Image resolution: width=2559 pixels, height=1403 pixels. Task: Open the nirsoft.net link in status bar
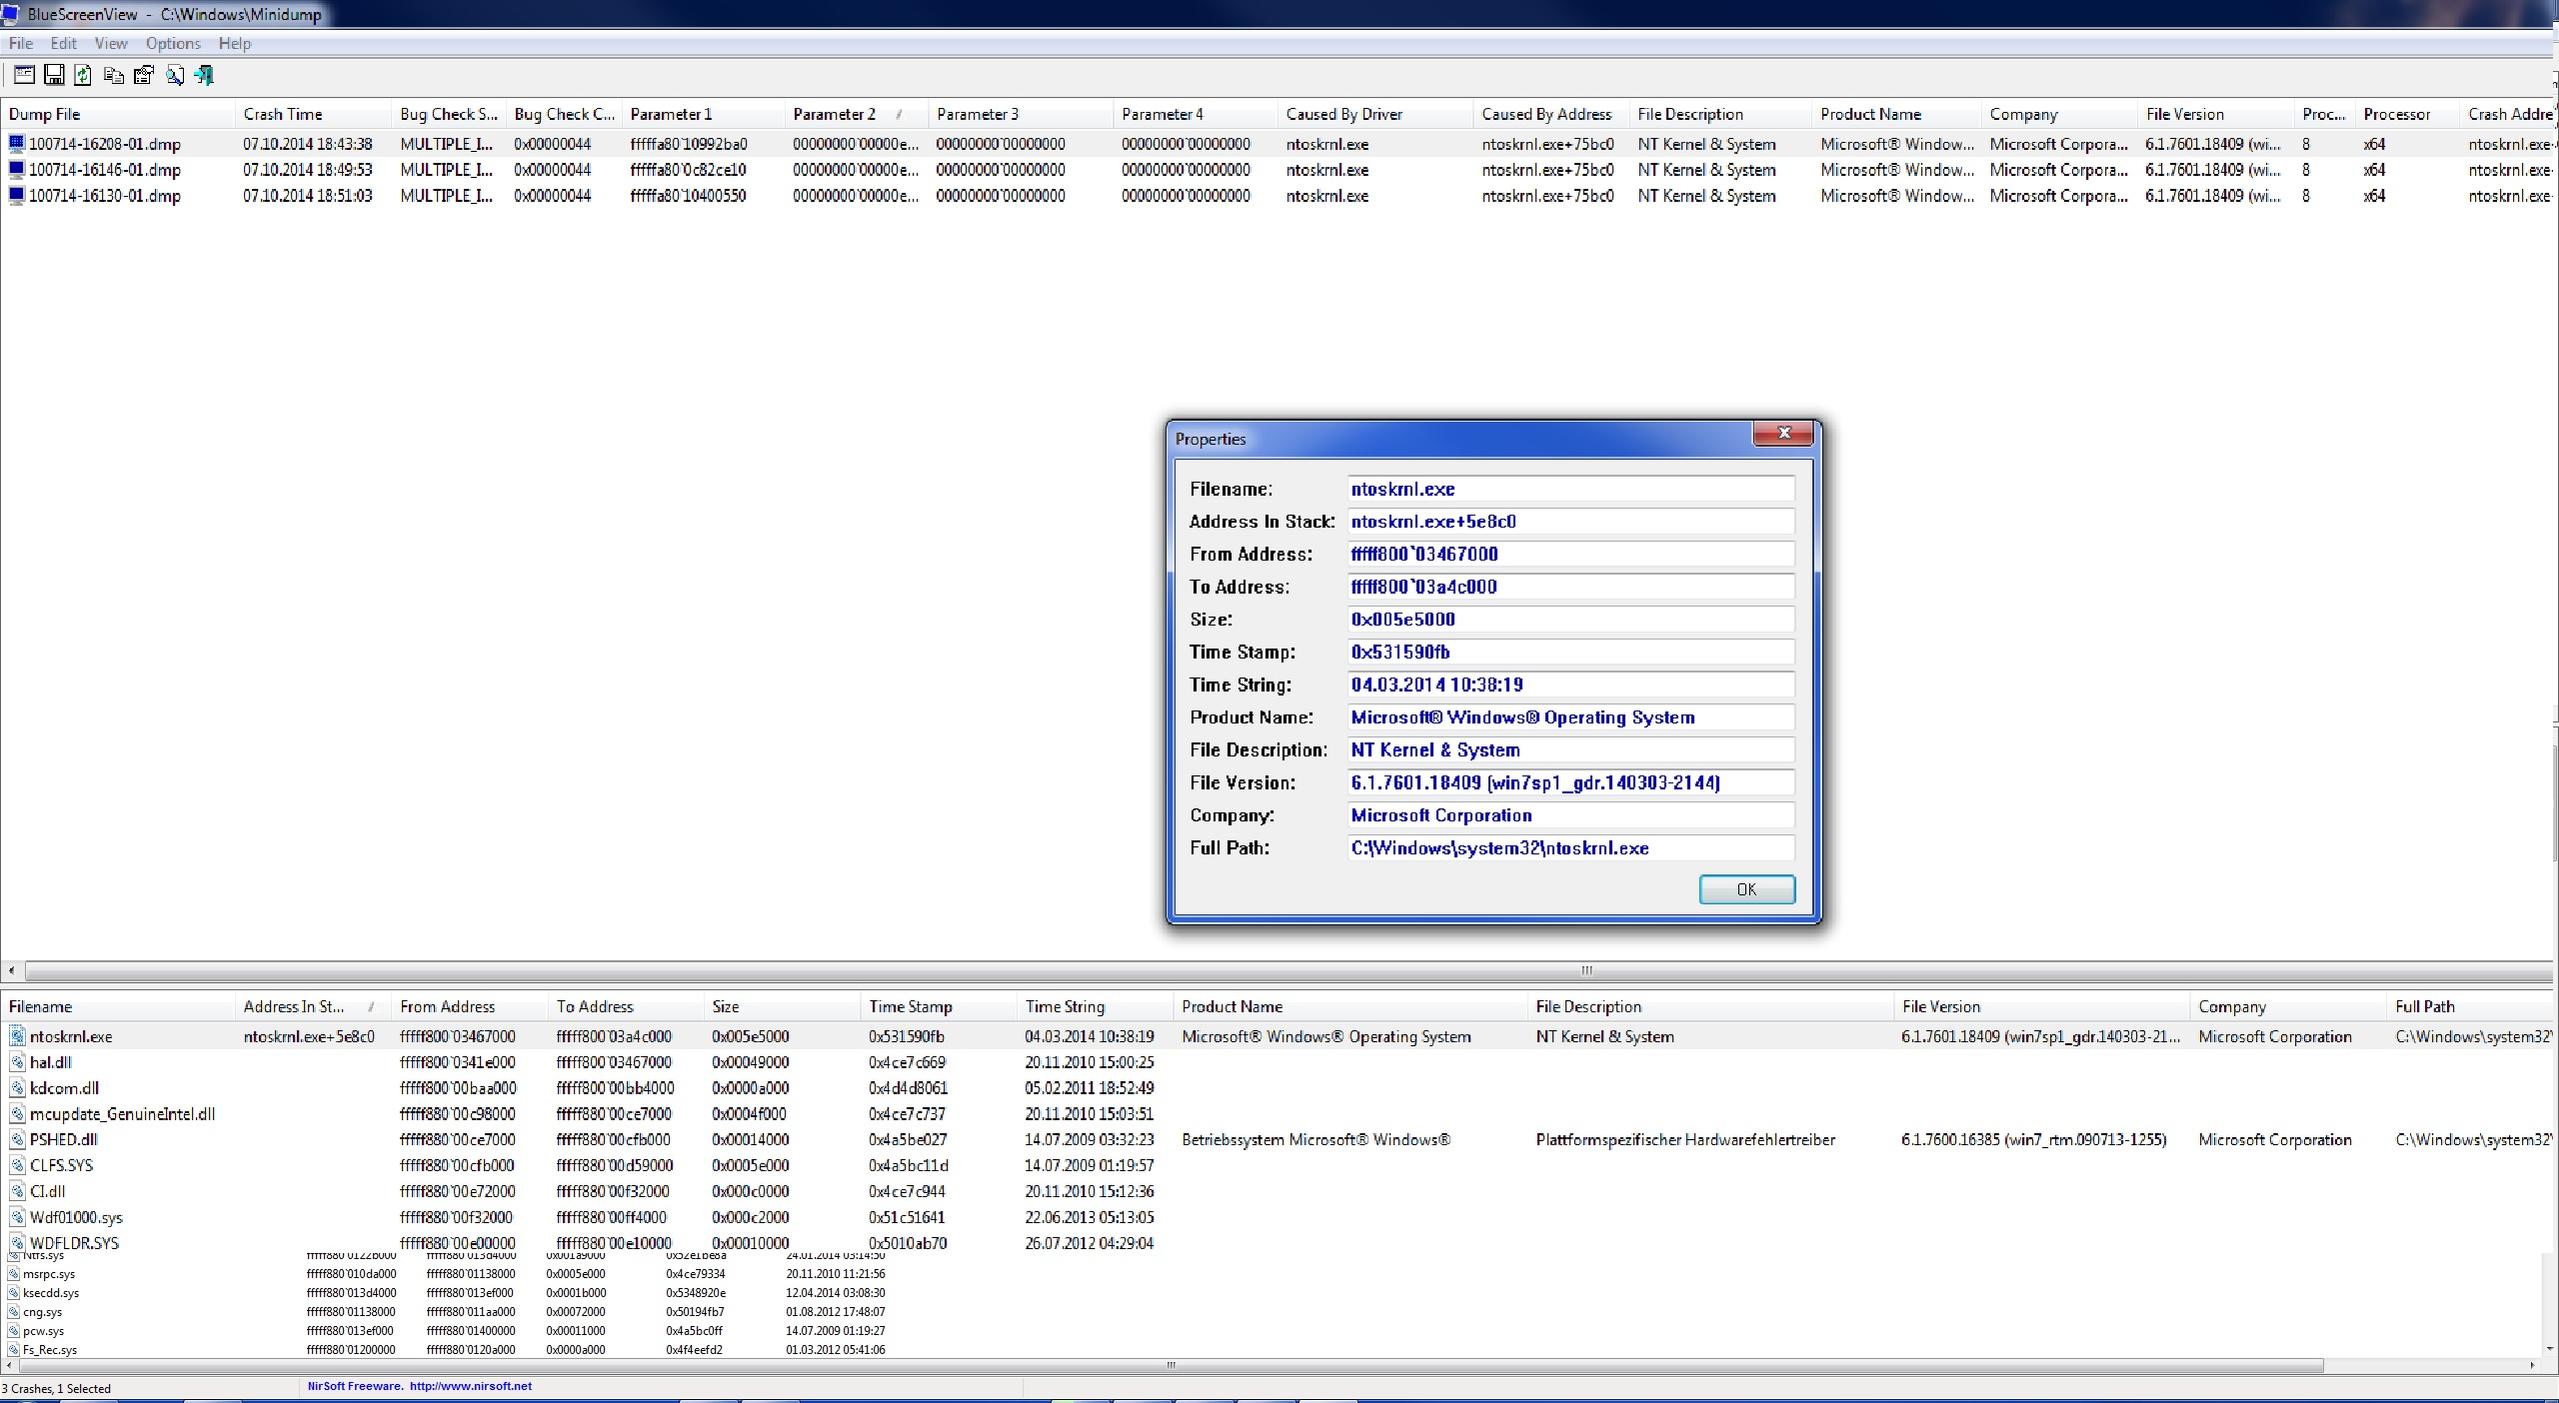click(470, 1386)
